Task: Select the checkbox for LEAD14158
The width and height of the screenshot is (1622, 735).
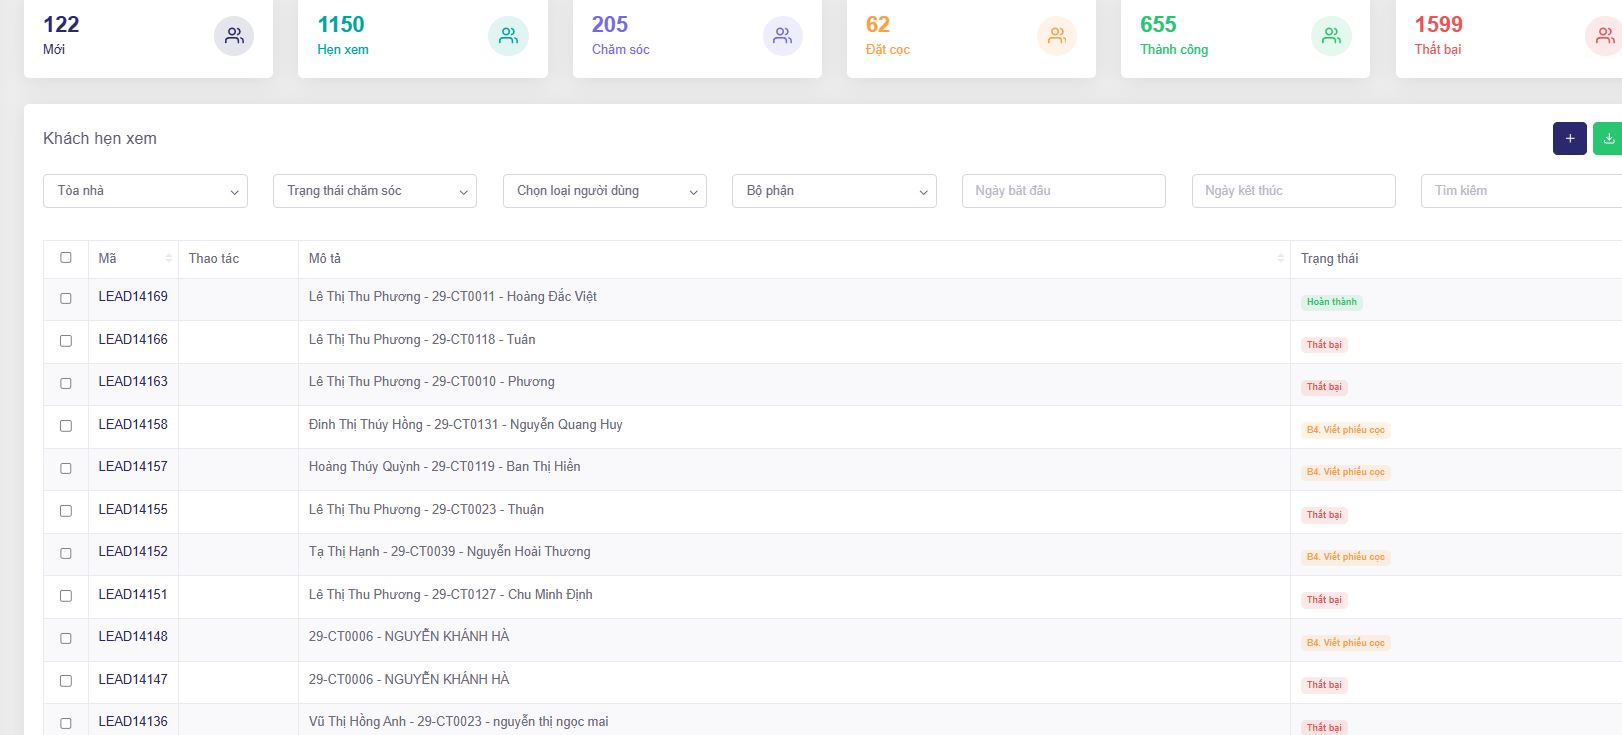Action: tap(66, 426)
